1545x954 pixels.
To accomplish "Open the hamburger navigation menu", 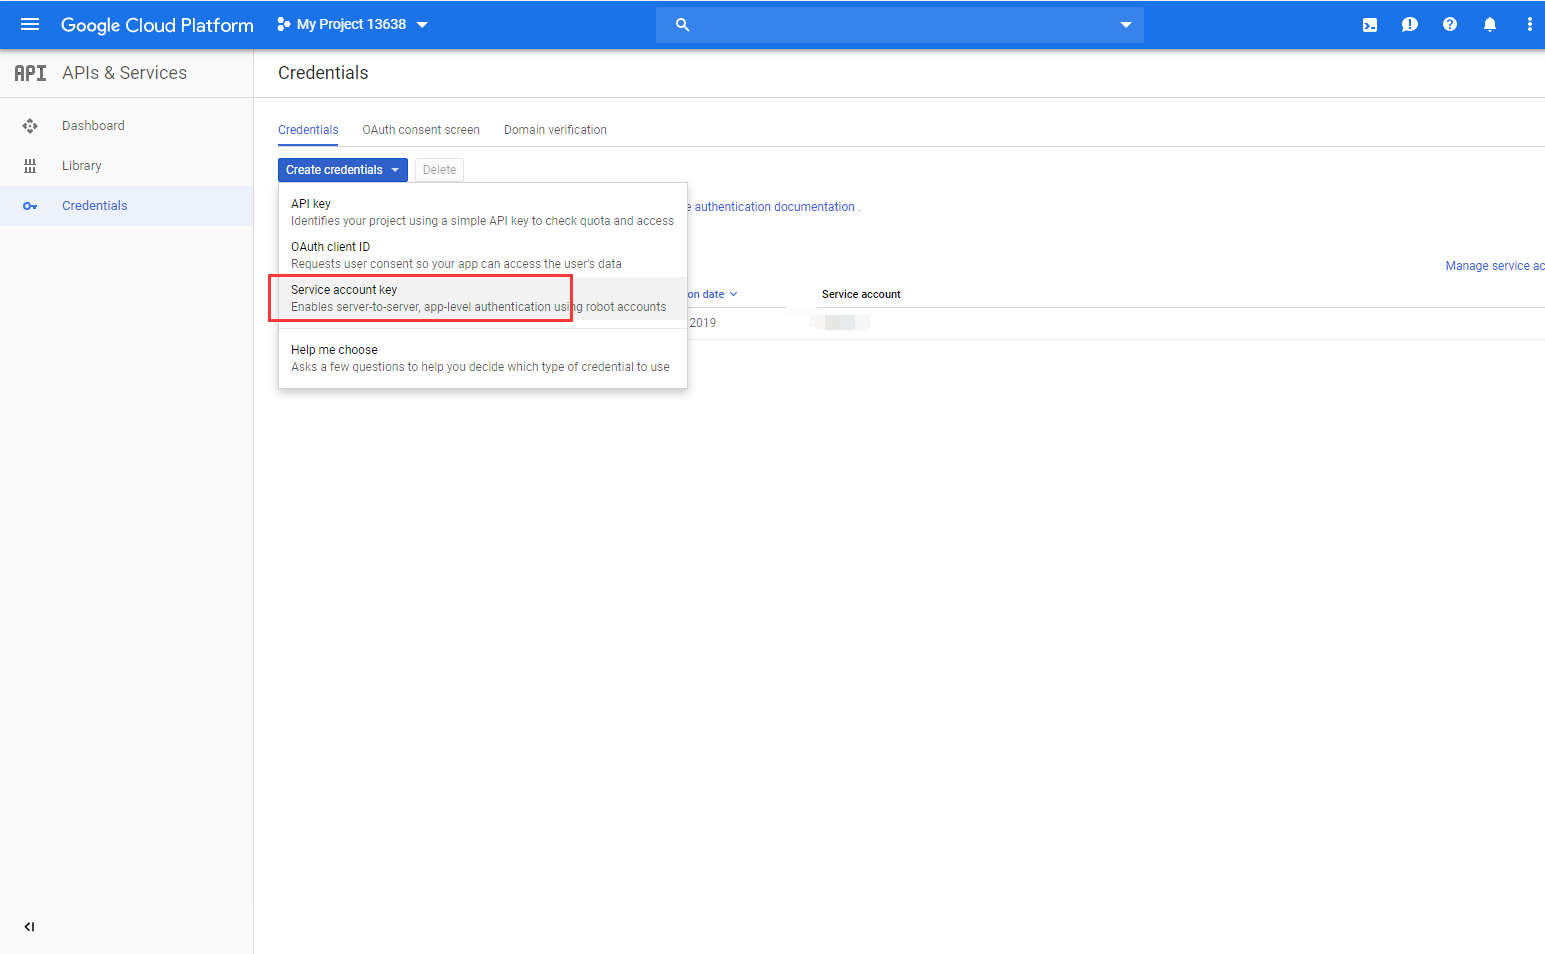I will (30, 24).
